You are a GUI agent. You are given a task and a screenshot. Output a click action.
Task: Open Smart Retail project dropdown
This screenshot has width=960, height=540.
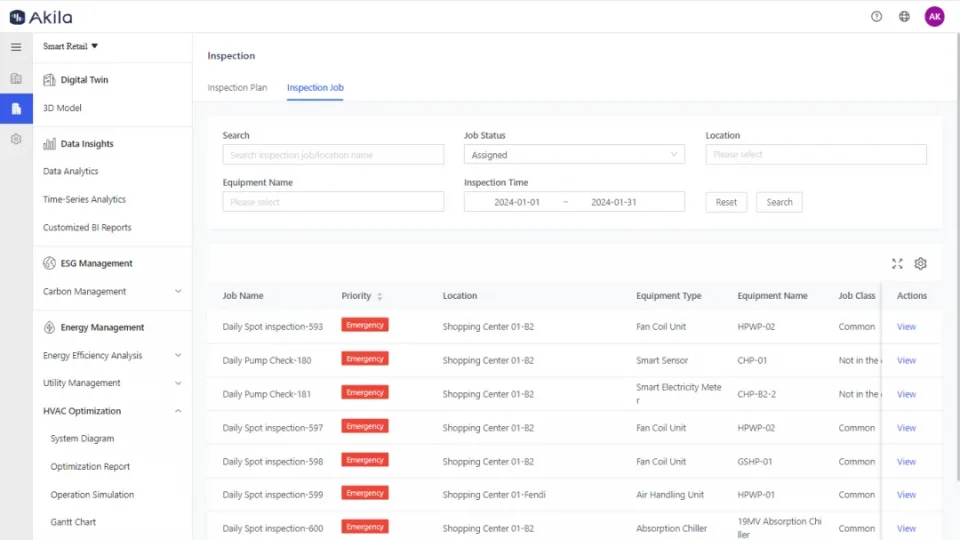click(70, 46)
